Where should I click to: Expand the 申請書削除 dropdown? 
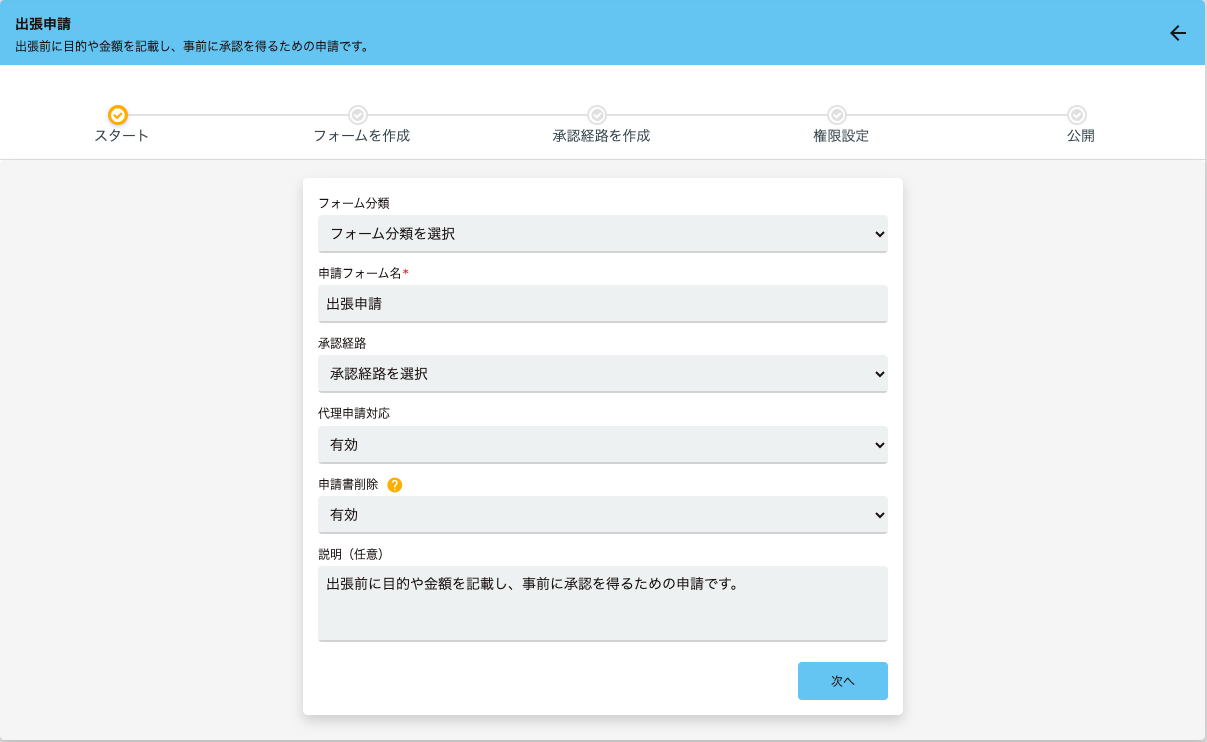(602, 514)
